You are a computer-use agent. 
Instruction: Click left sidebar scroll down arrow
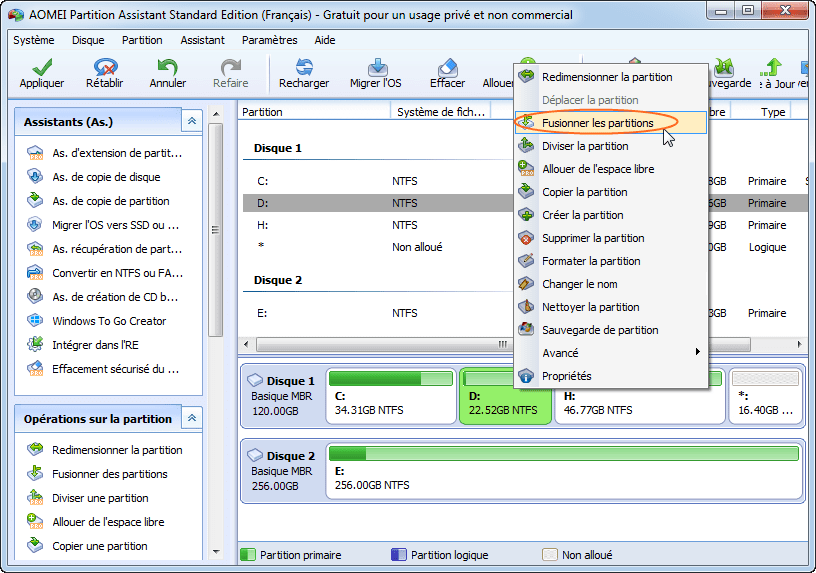216,552
